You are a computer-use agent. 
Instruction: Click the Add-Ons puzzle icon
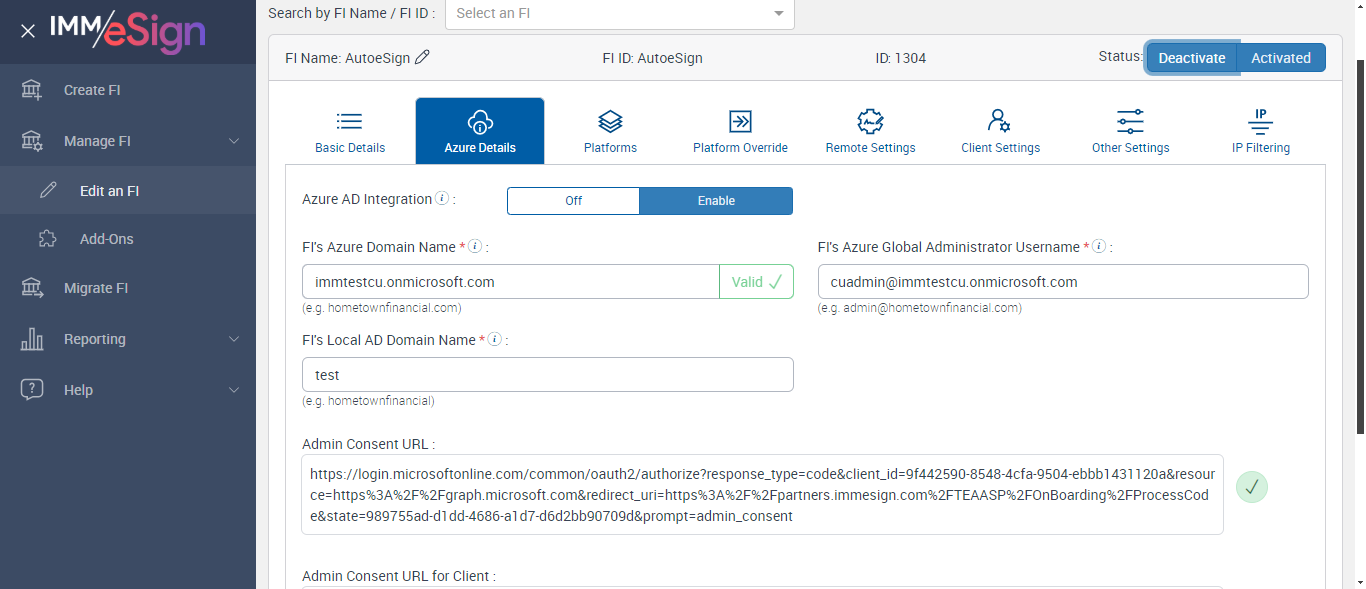click(48, 239)
